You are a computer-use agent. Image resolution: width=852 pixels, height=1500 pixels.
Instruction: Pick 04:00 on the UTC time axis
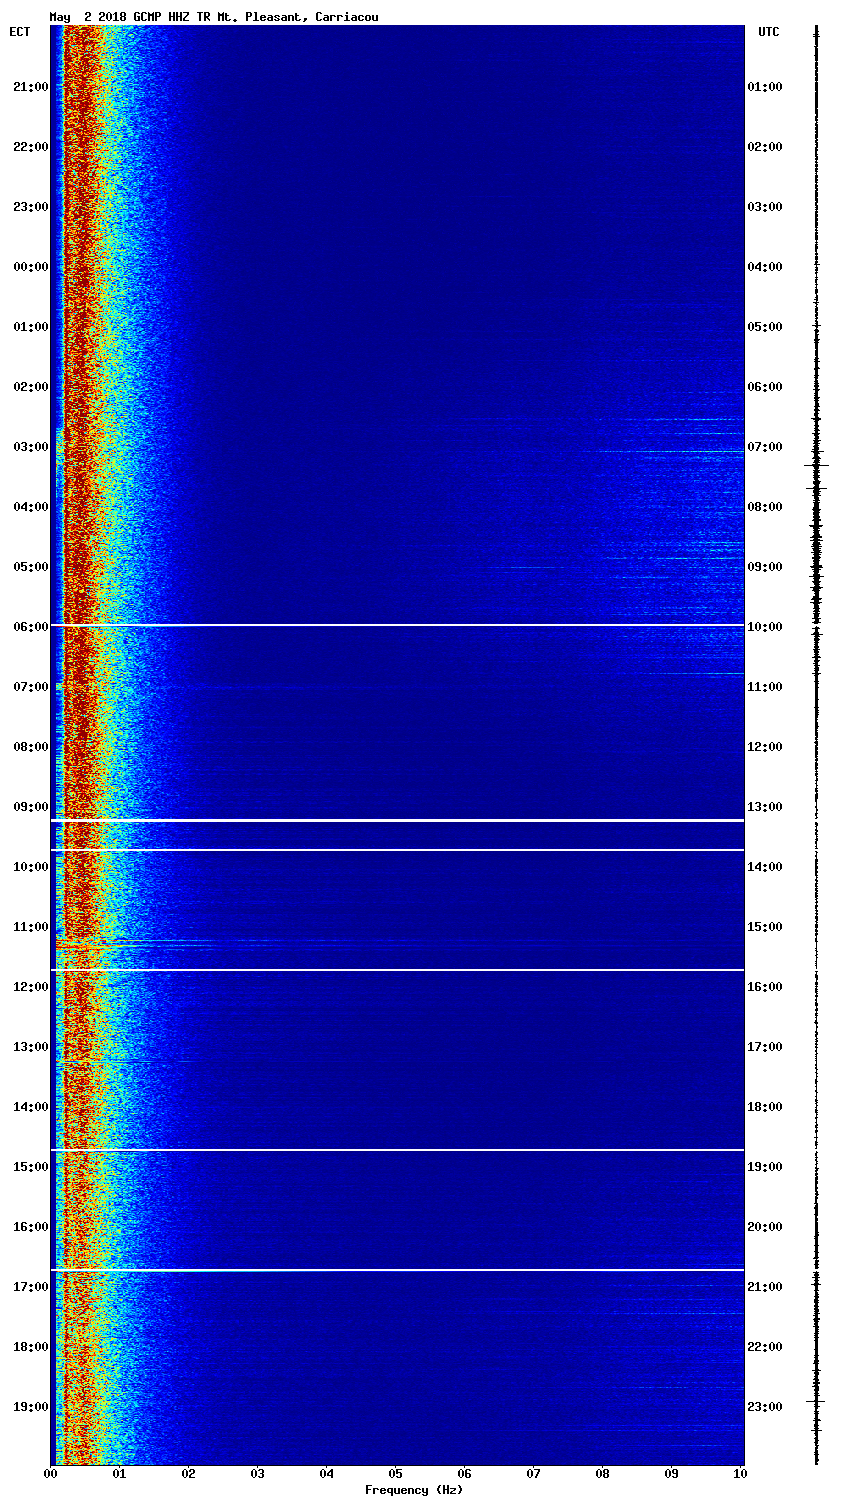[x=765, y=267]
